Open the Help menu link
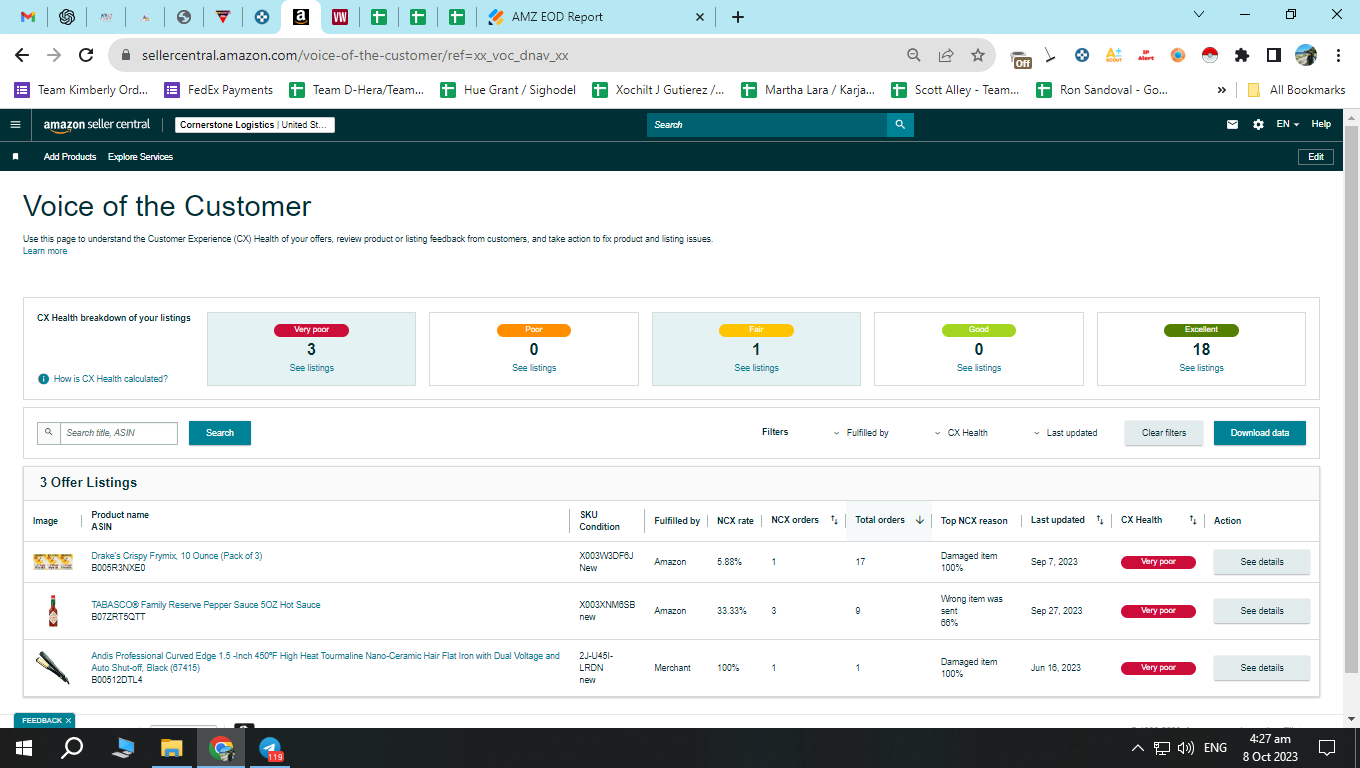1360x768 pixels. 1321,125
